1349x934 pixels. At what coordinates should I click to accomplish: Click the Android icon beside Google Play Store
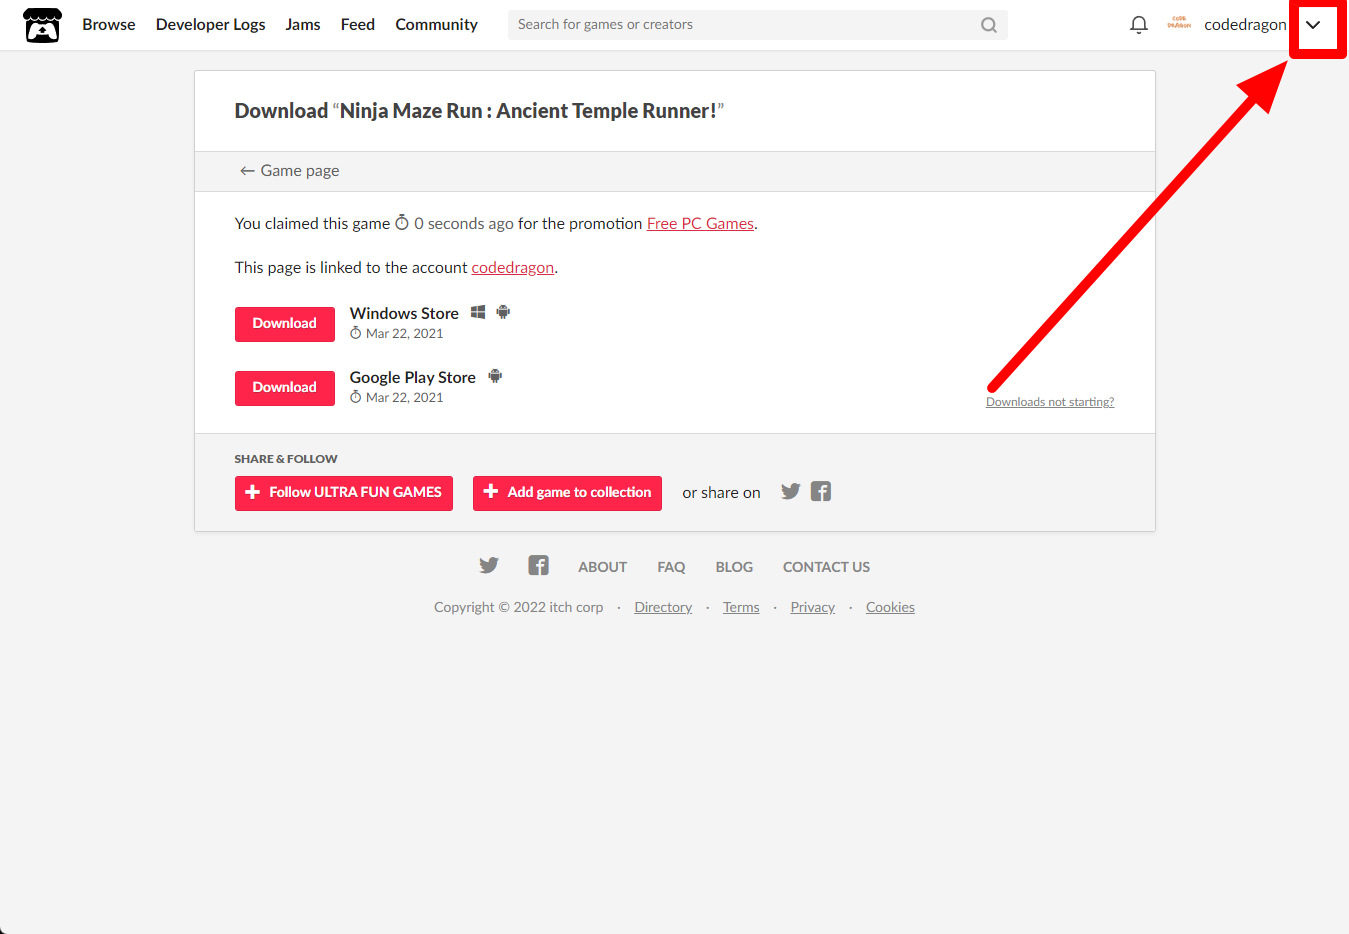tap(495, 376)
